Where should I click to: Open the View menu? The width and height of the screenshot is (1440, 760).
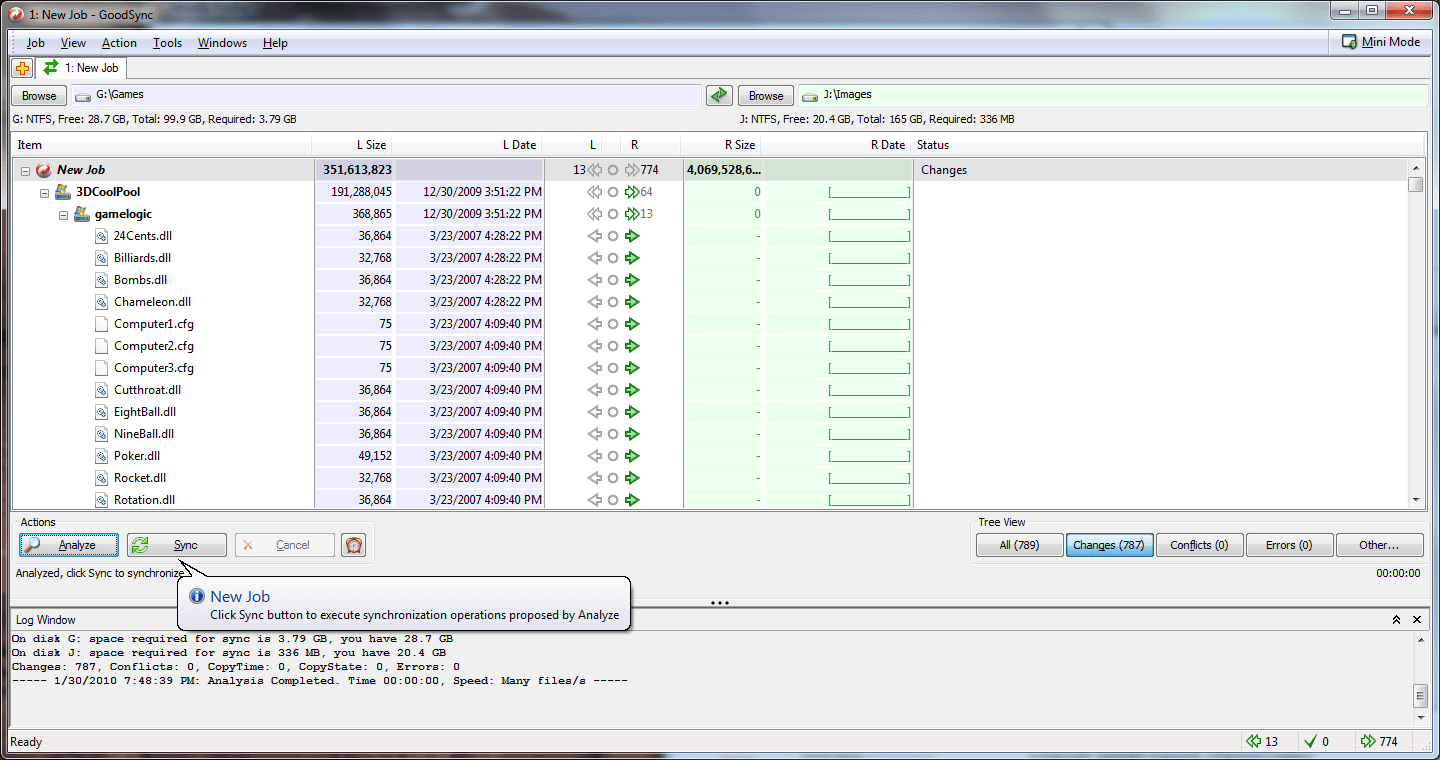coord(73,43)
